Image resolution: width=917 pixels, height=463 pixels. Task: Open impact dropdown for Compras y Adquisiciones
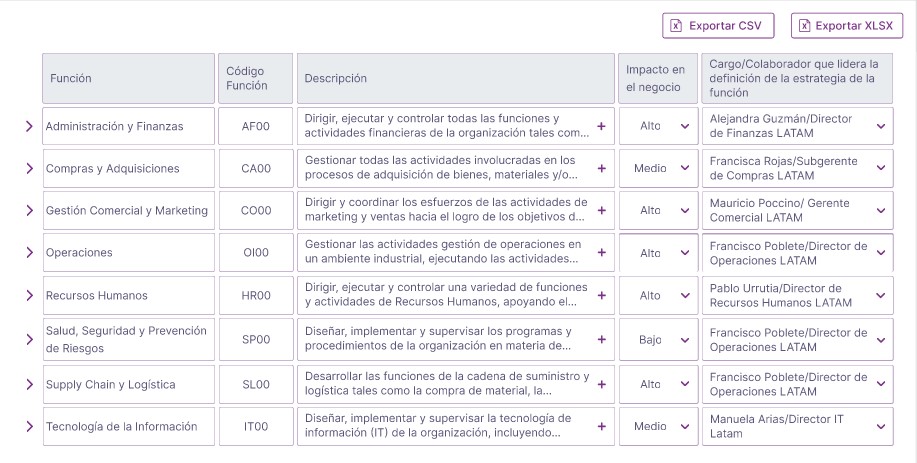[x=658, y=169]
